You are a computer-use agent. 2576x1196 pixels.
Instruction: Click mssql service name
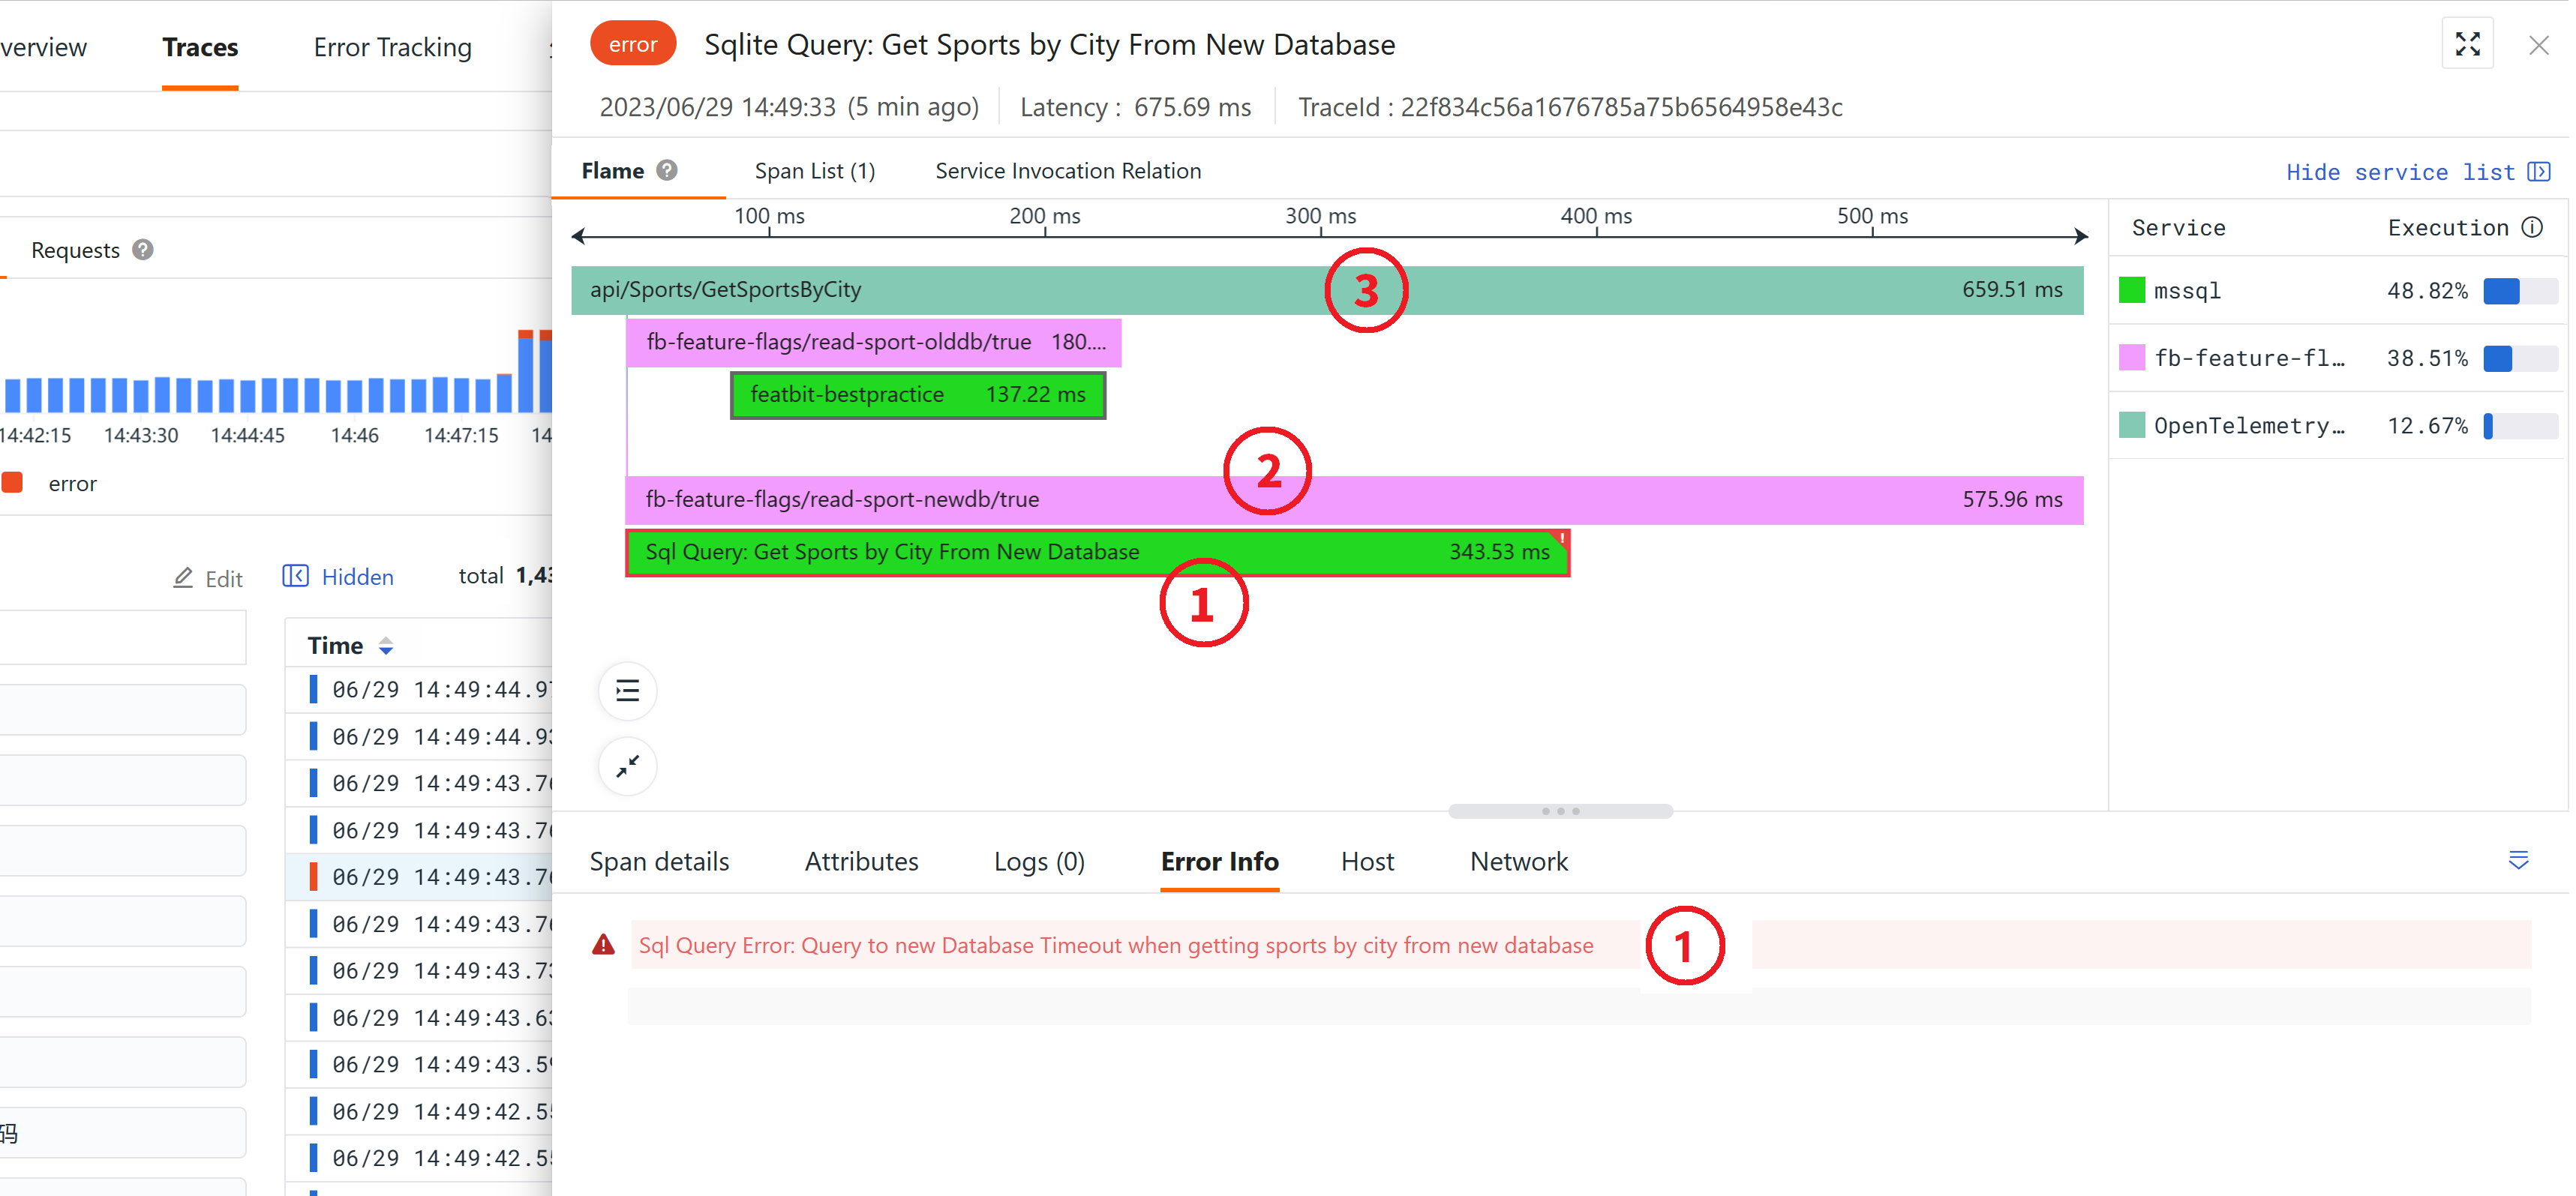point(2187,291)
